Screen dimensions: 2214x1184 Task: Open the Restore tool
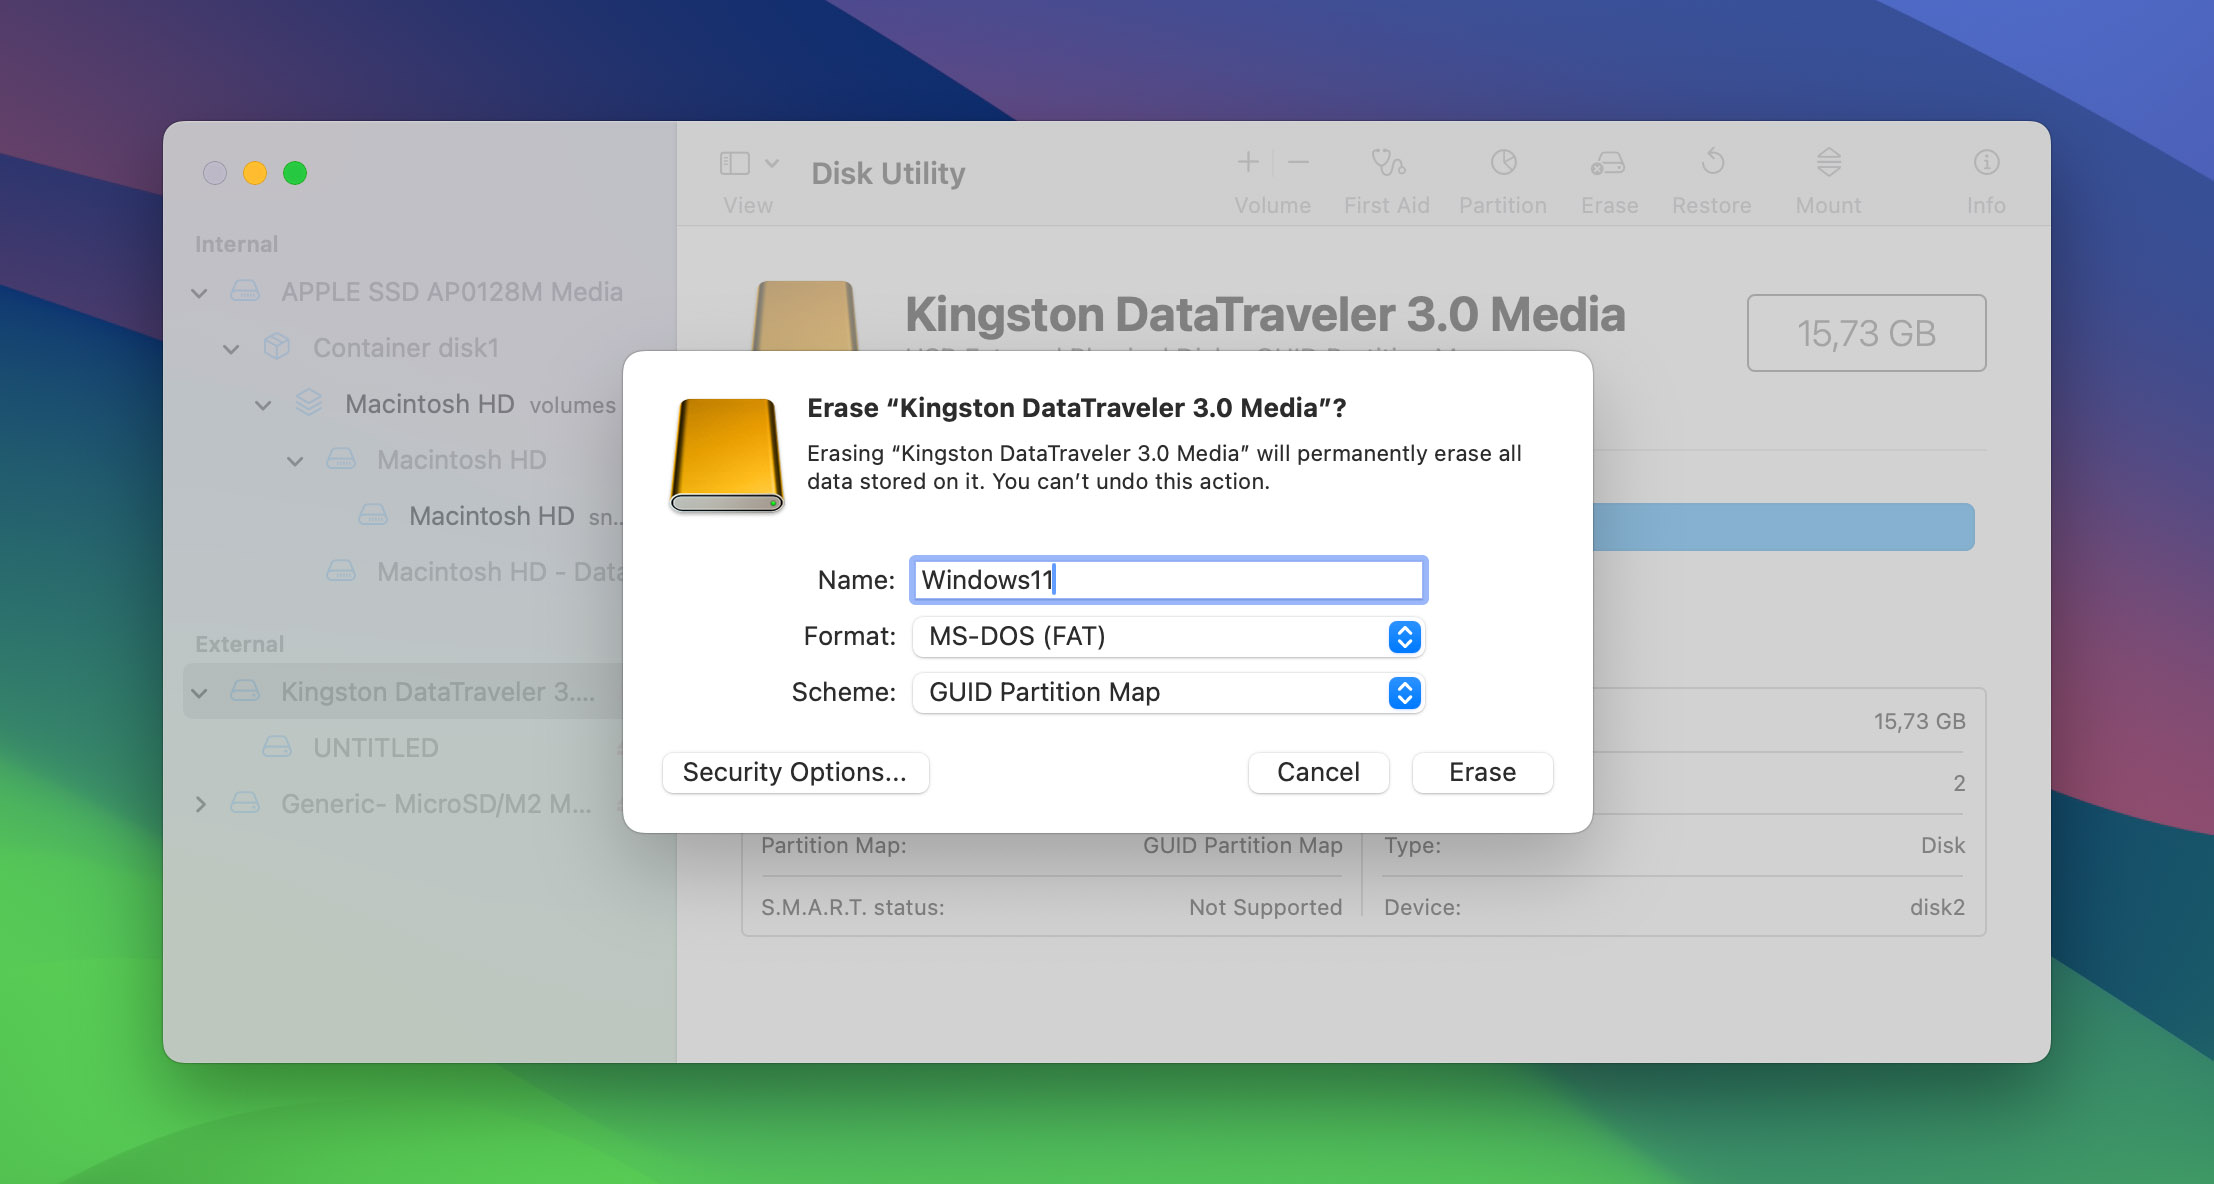pyautogui.click(x=1712, y=163)
